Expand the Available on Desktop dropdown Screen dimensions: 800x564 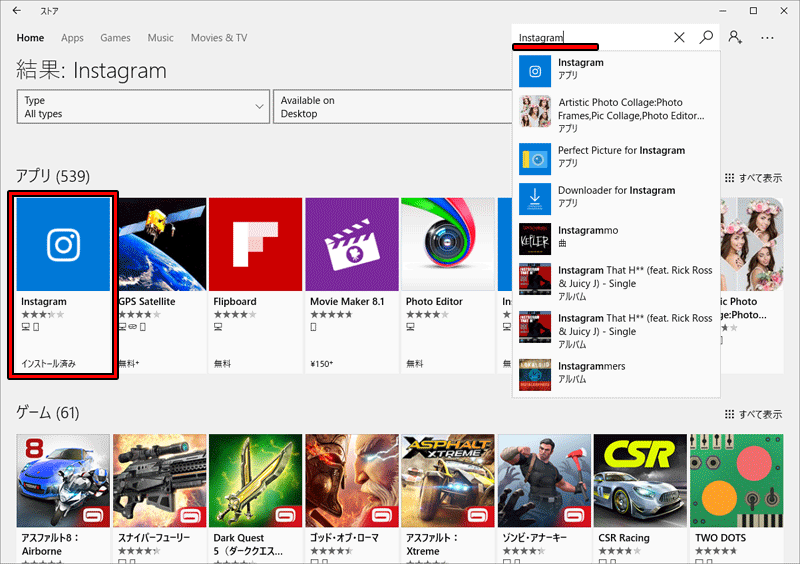(x=393, y=107)
